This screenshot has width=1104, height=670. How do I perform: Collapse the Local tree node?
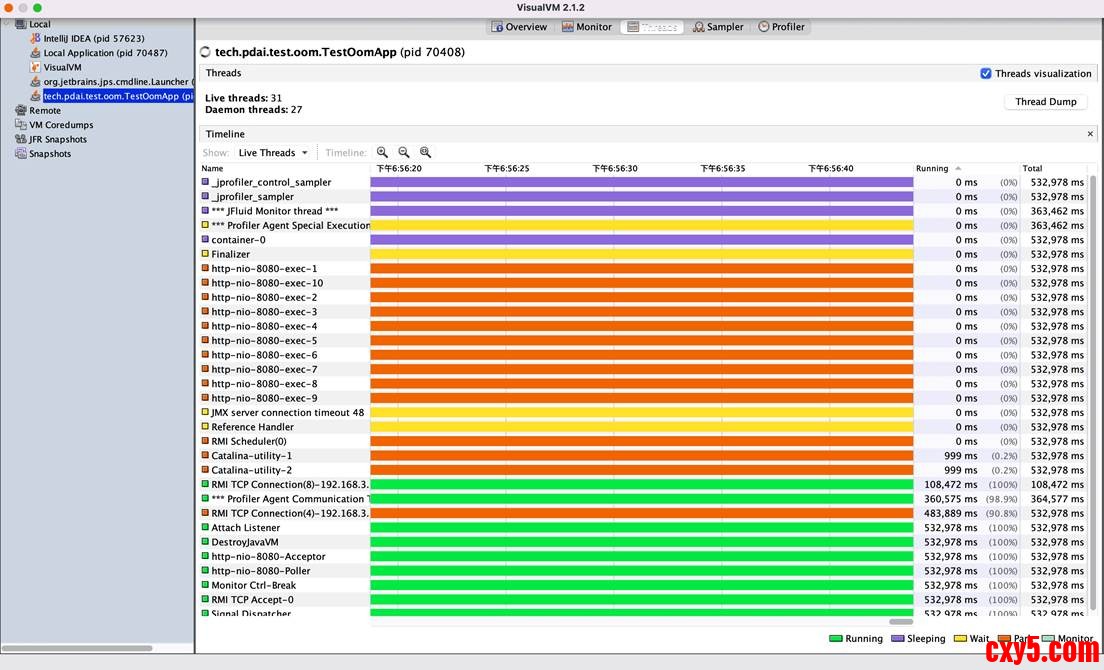(8, 24)
